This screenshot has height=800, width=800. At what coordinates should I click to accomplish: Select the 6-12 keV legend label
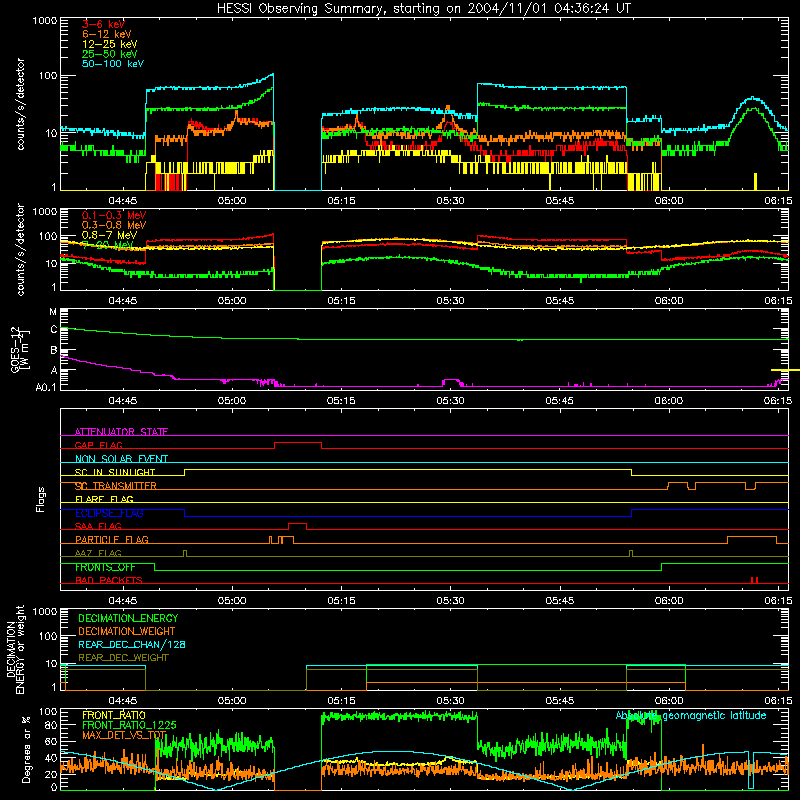(107, 34)
